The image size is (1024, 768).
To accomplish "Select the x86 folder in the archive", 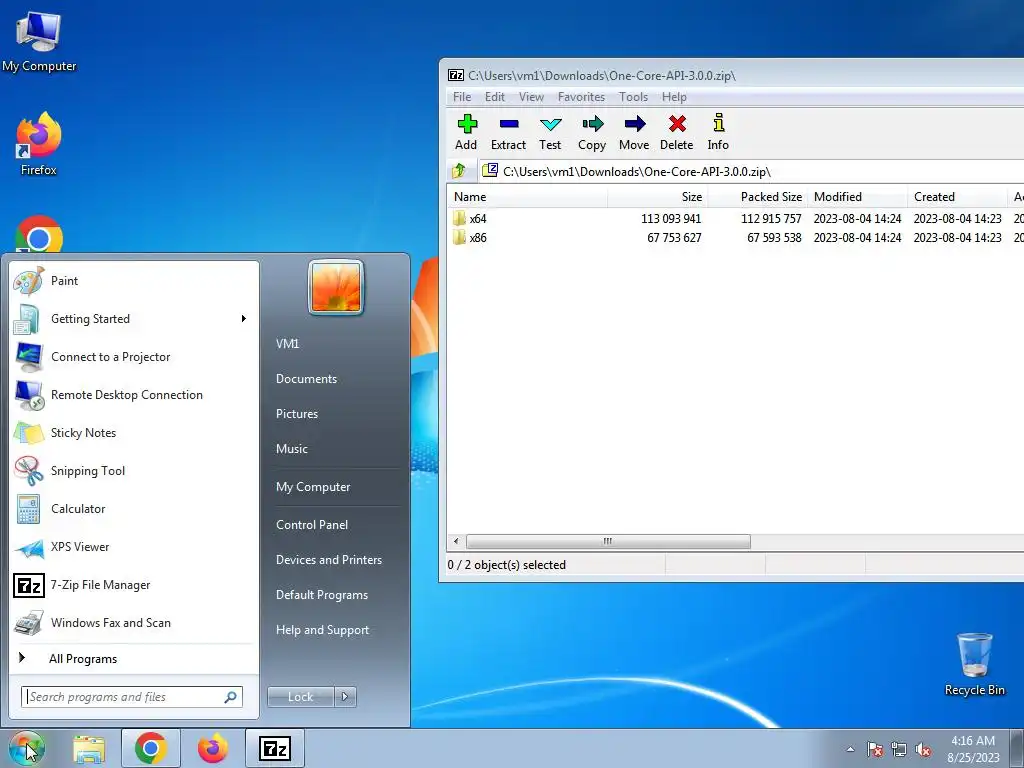I will click(x=477, y=238).
